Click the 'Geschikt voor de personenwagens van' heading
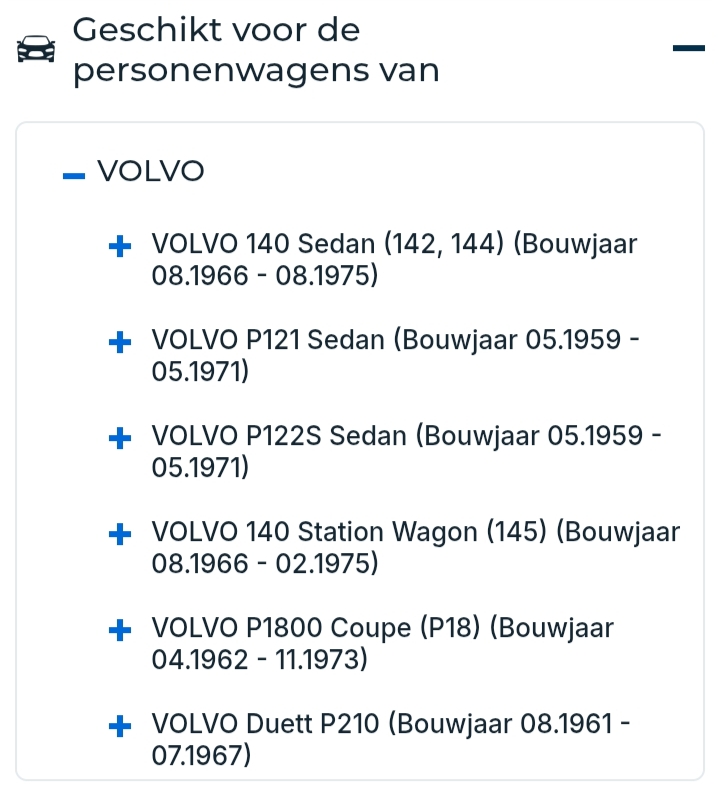Screen dimensions: 720x798 coord(256,50)
